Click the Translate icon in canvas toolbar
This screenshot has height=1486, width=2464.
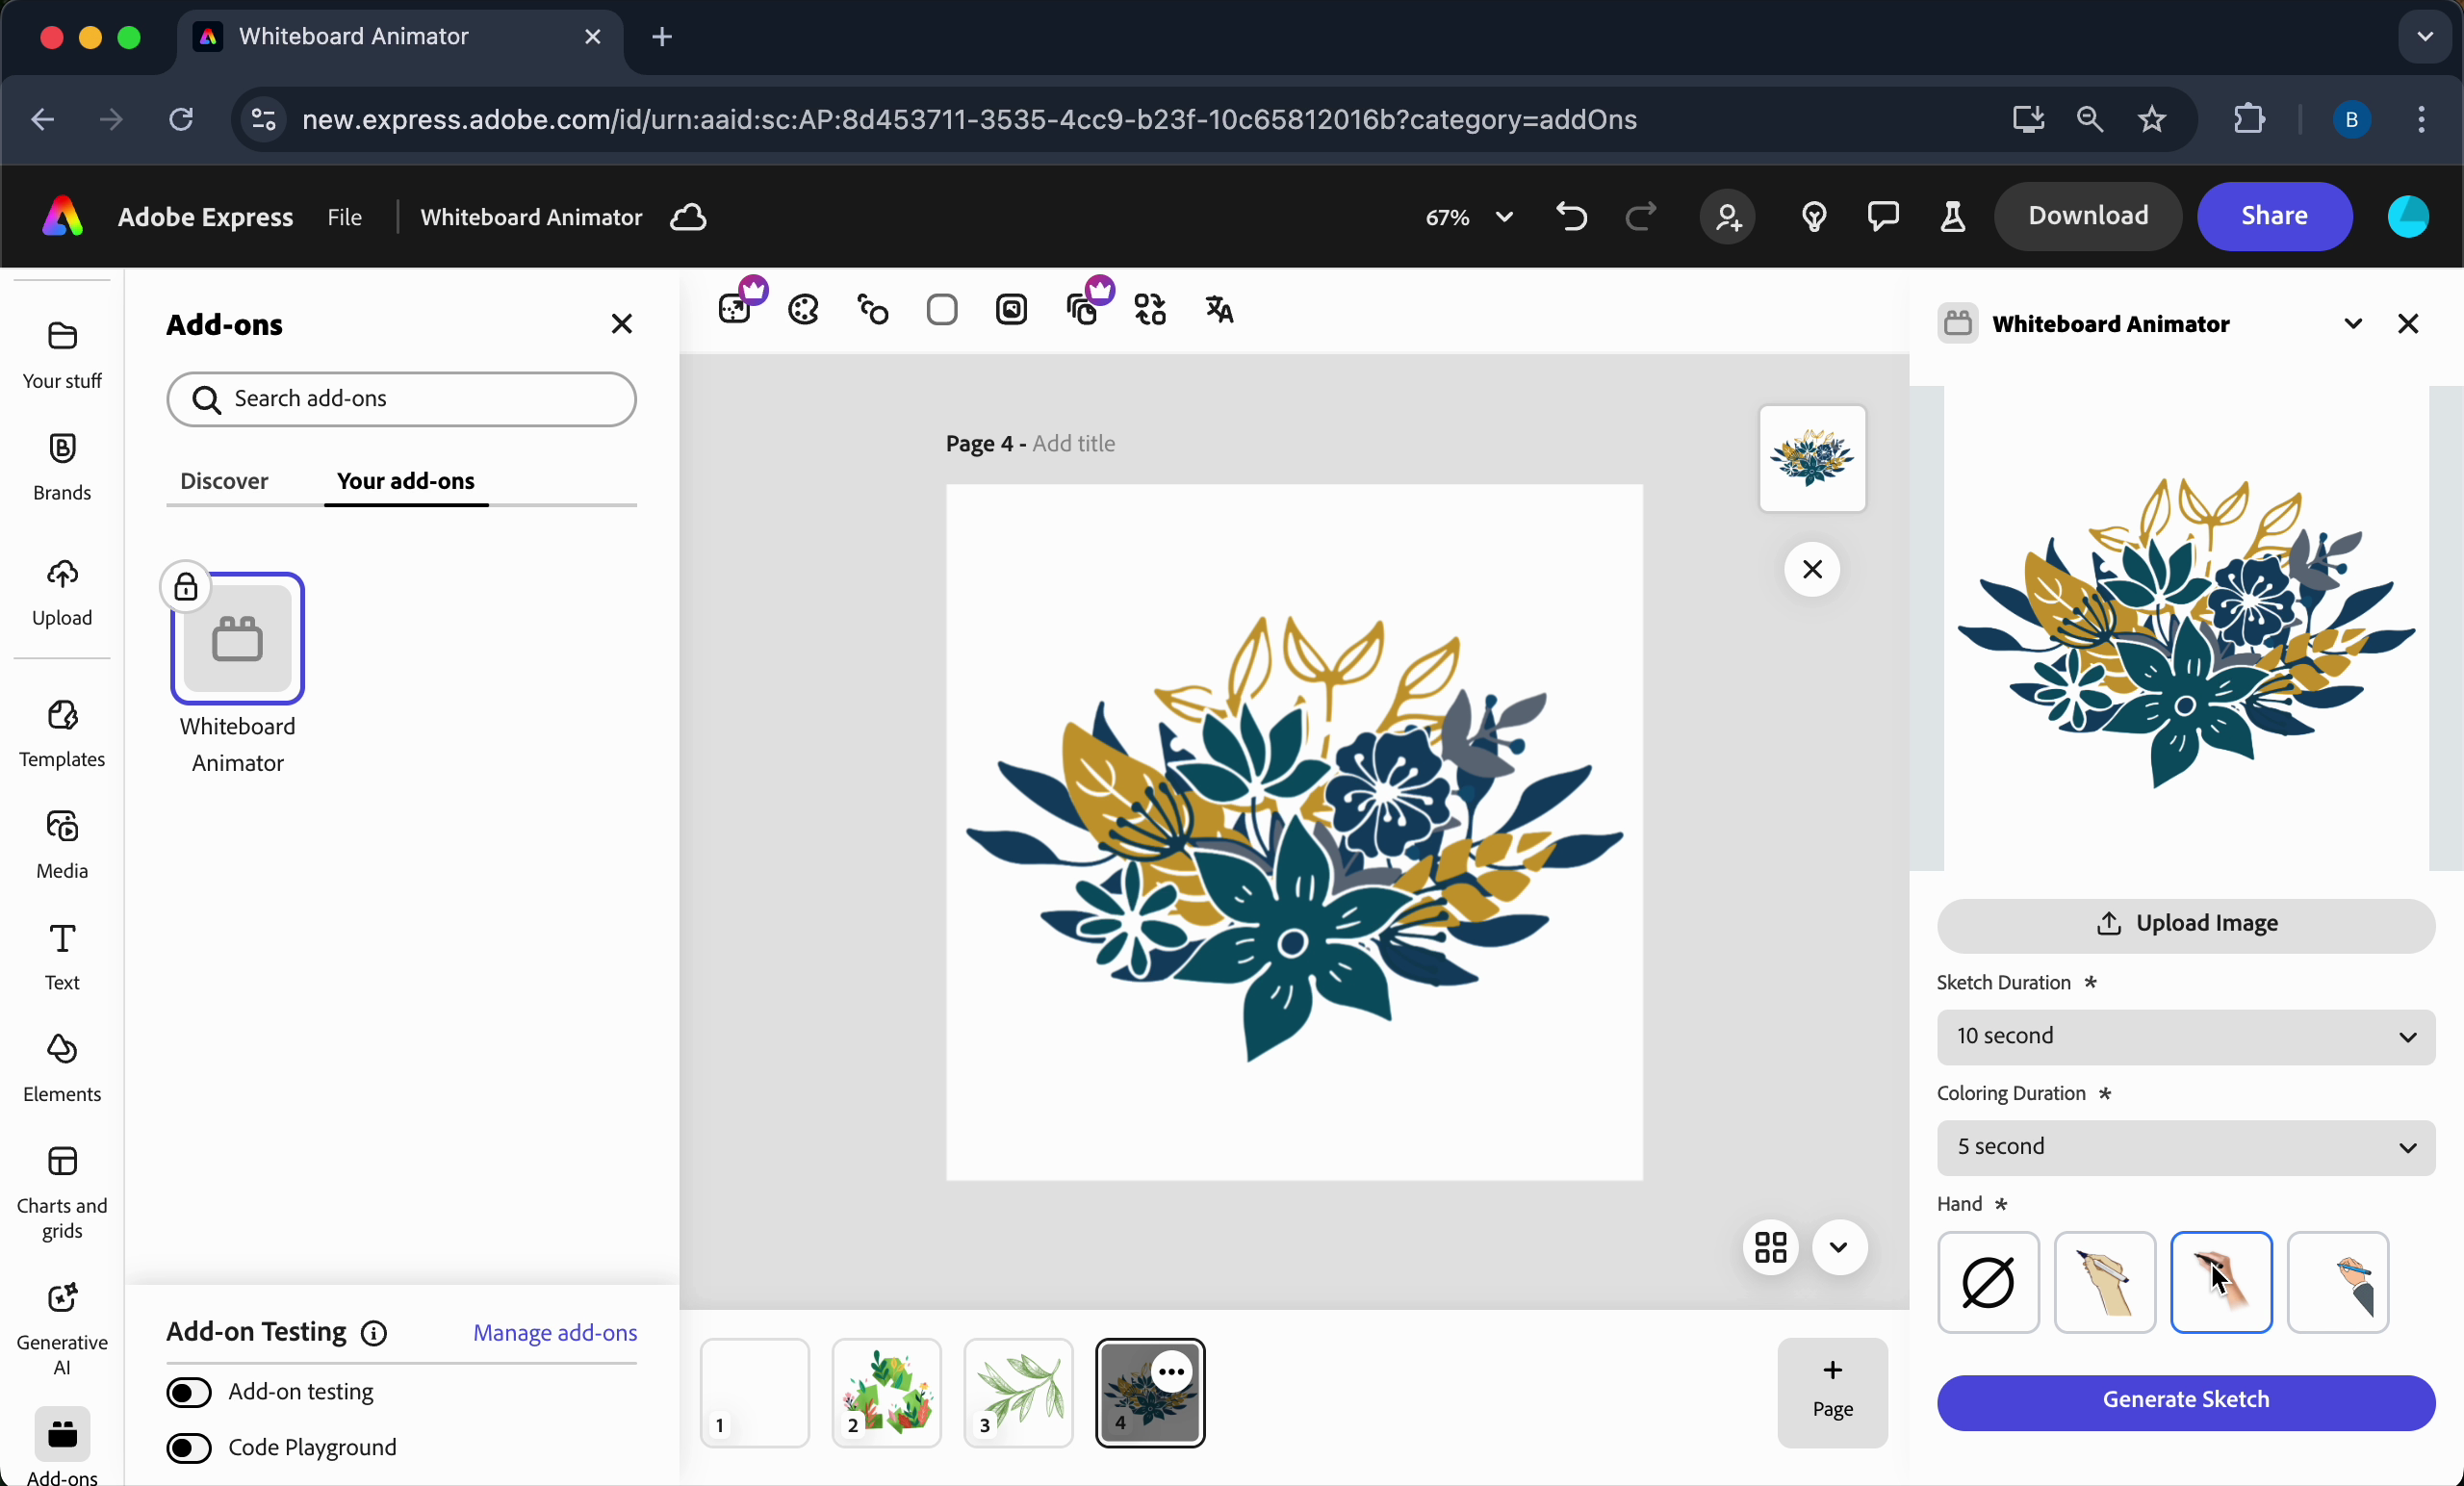1219,310
